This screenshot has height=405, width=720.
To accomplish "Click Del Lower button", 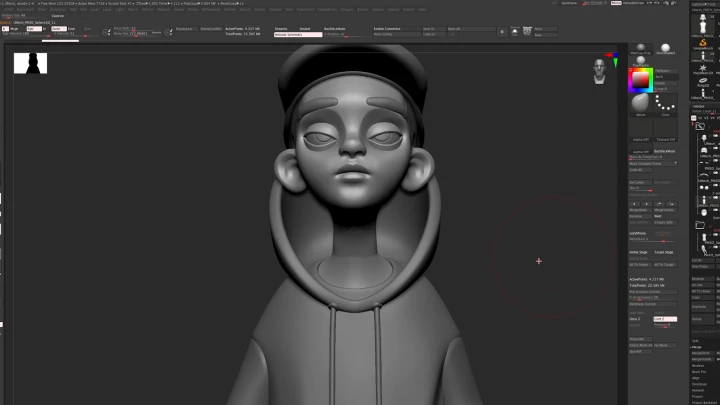I will point(640,182).
